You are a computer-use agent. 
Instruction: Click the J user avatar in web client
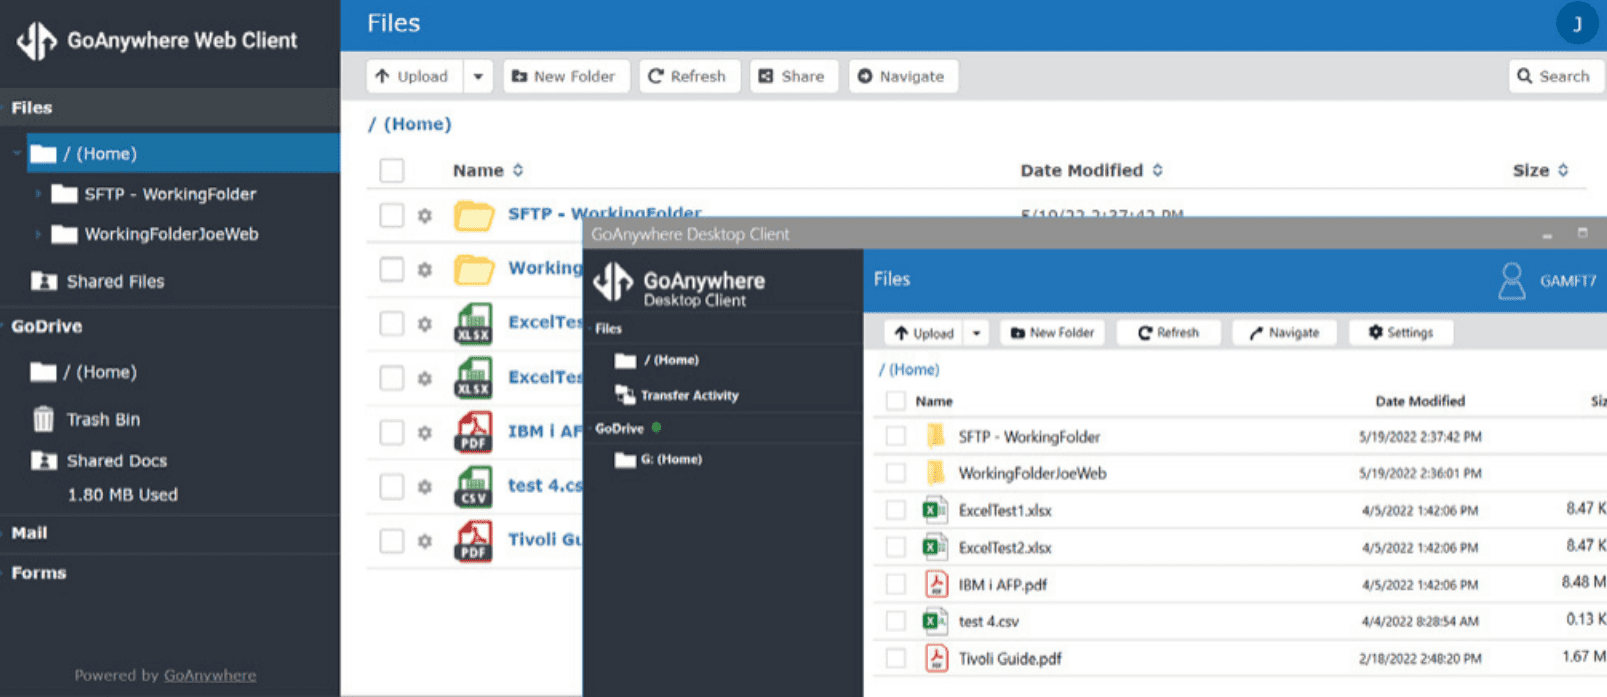[1576, 24]
